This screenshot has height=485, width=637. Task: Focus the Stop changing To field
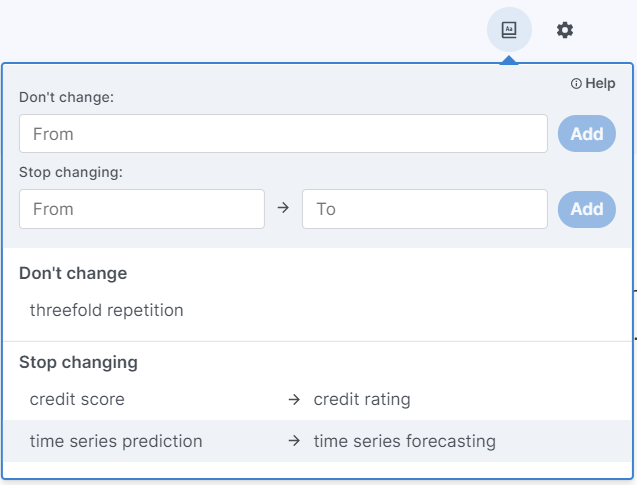pos(425,209)
